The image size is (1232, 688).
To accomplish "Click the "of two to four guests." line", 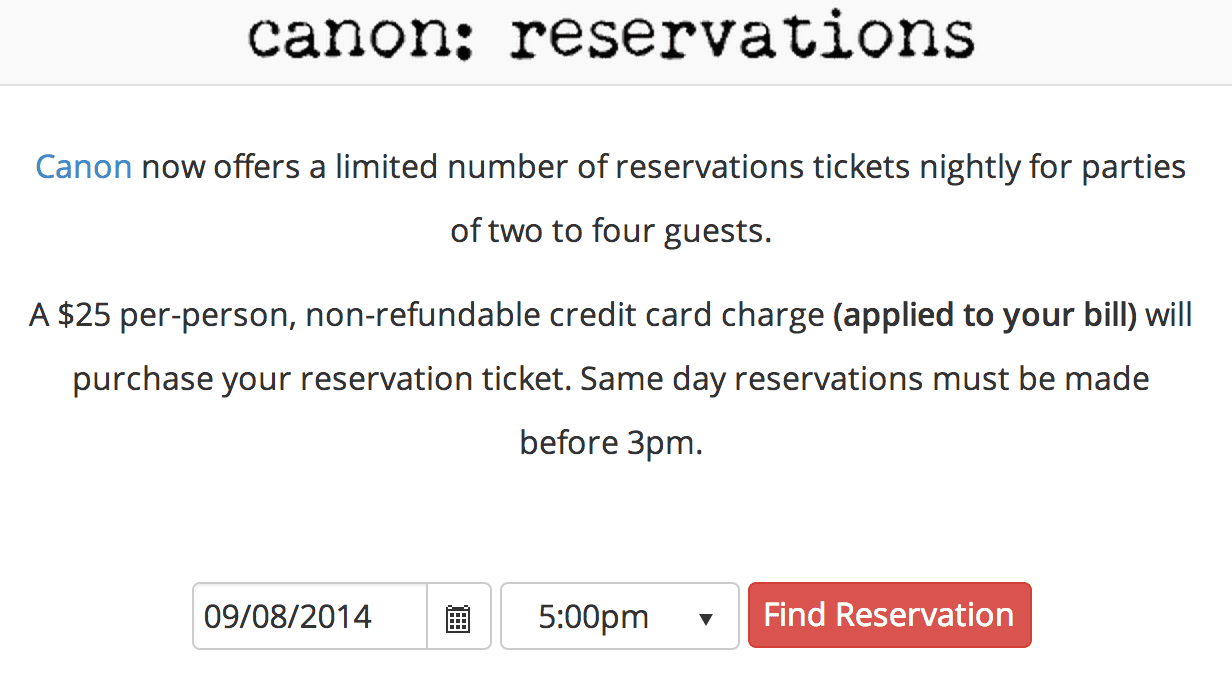I will 611,230.
